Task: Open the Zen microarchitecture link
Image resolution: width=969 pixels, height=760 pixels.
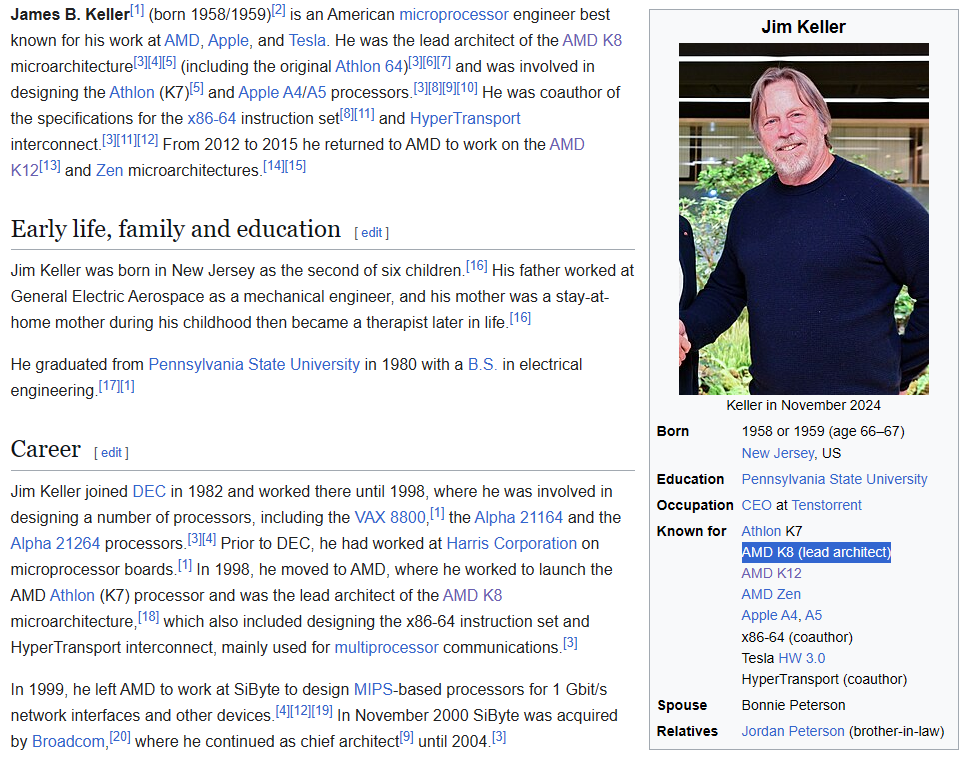Action: pos(109,170)
